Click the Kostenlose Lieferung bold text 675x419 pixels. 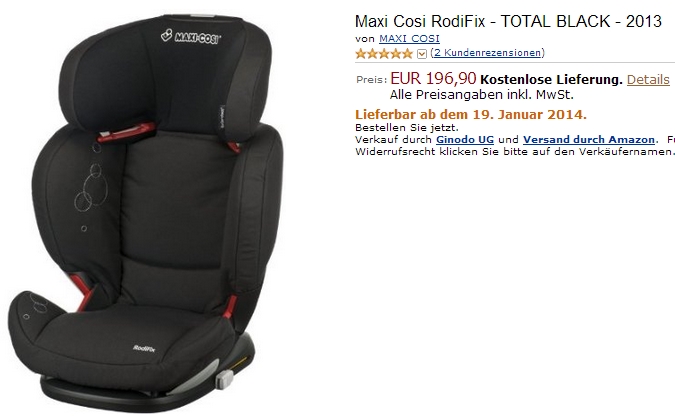click(551, 80)
